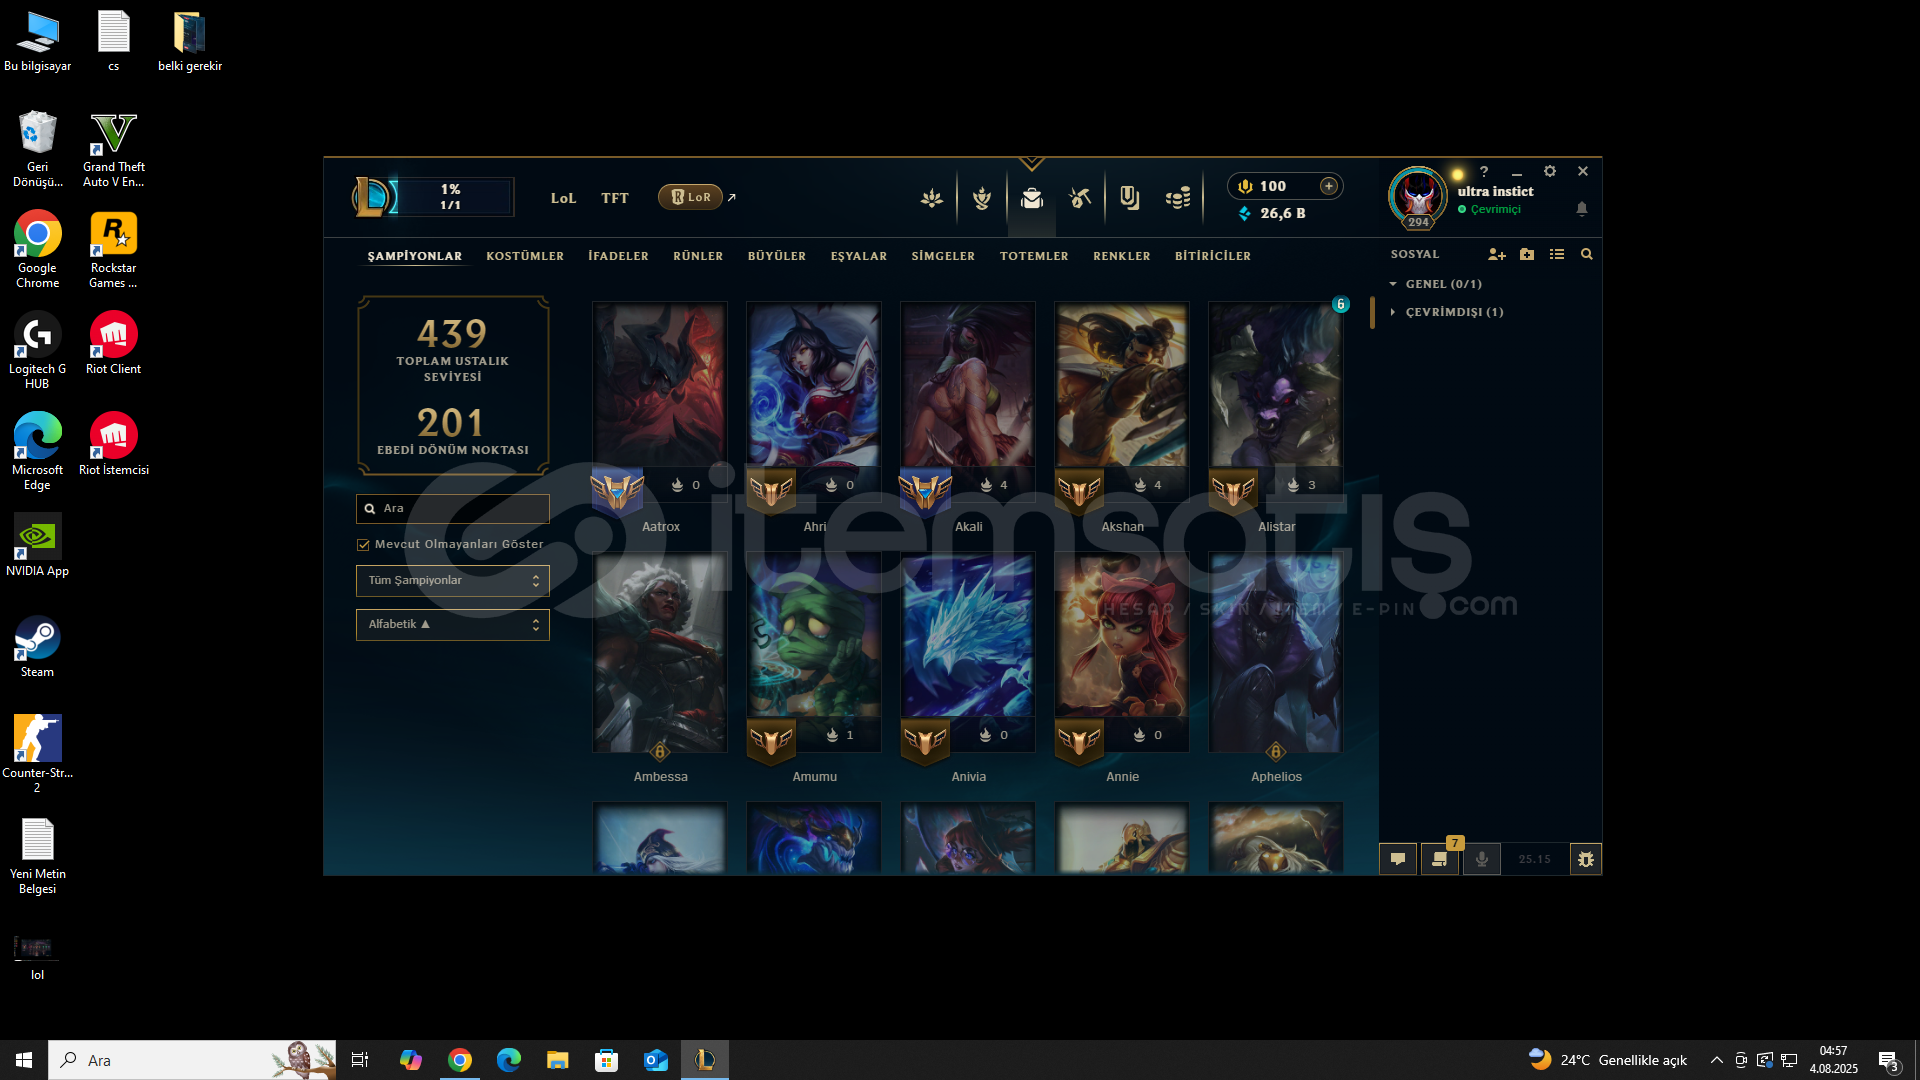Switch to the RÜNLER tab

click(x=698, y=256)
